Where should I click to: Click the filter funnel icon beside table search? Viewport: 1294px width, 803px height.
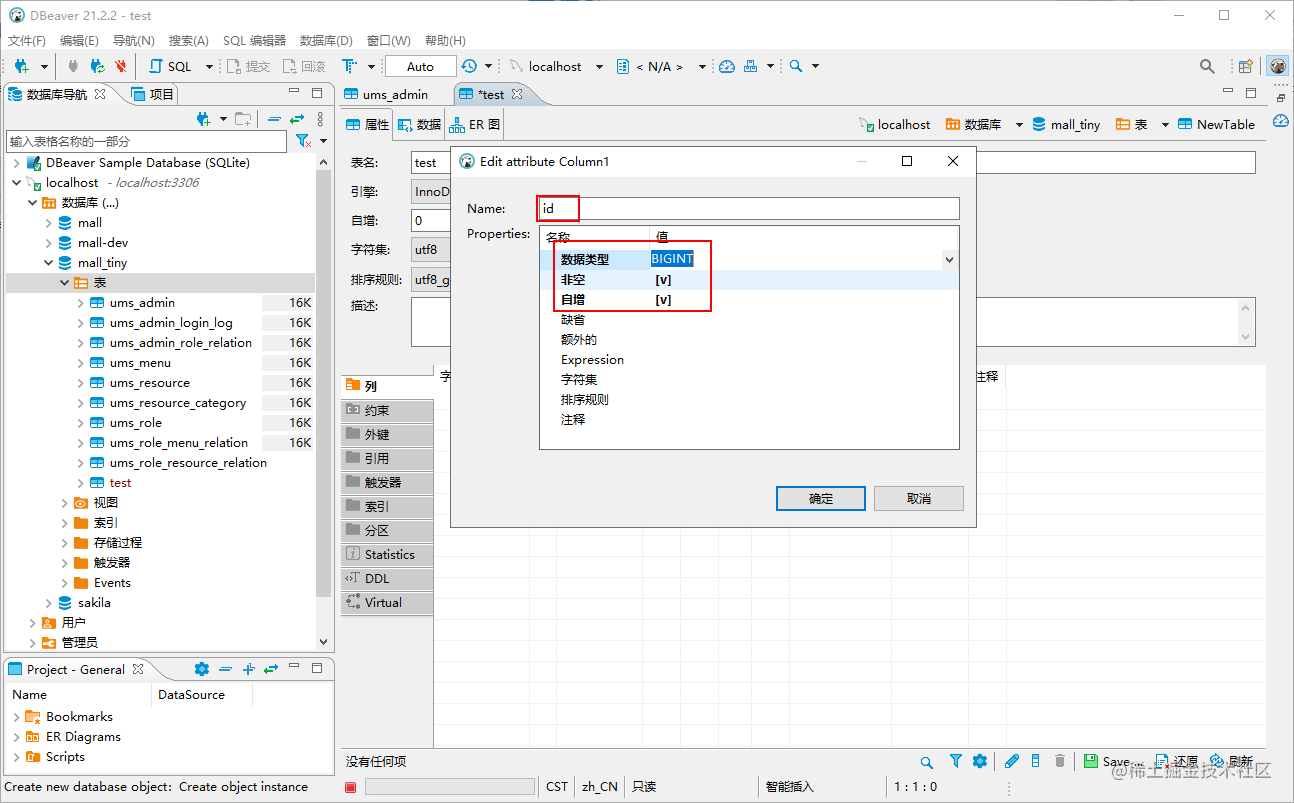click(x=303, y=142)
